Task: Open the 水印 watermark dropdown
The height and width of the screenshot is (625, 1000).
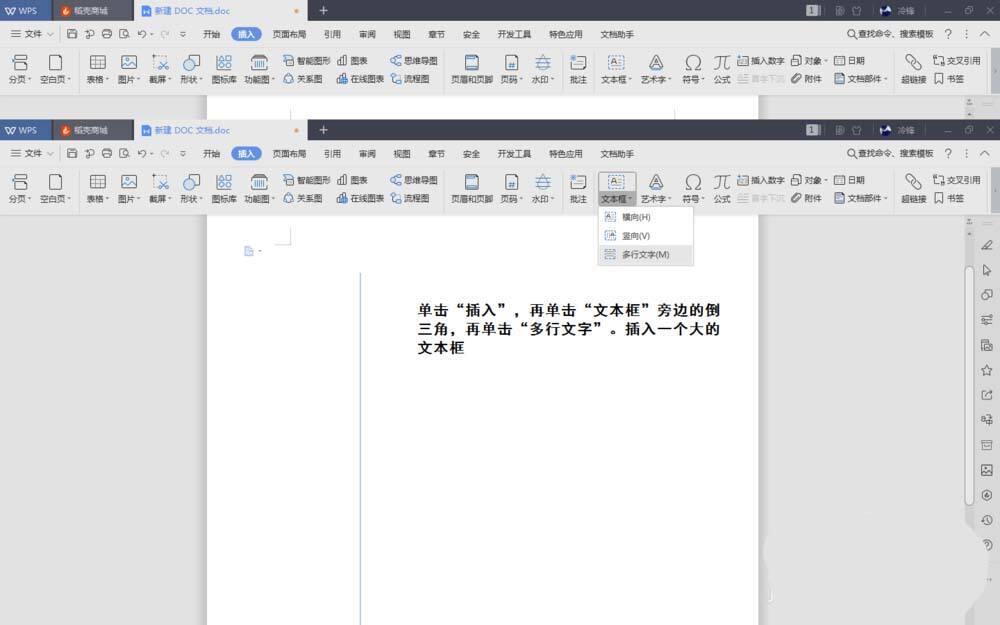Action: coord(542,187)
